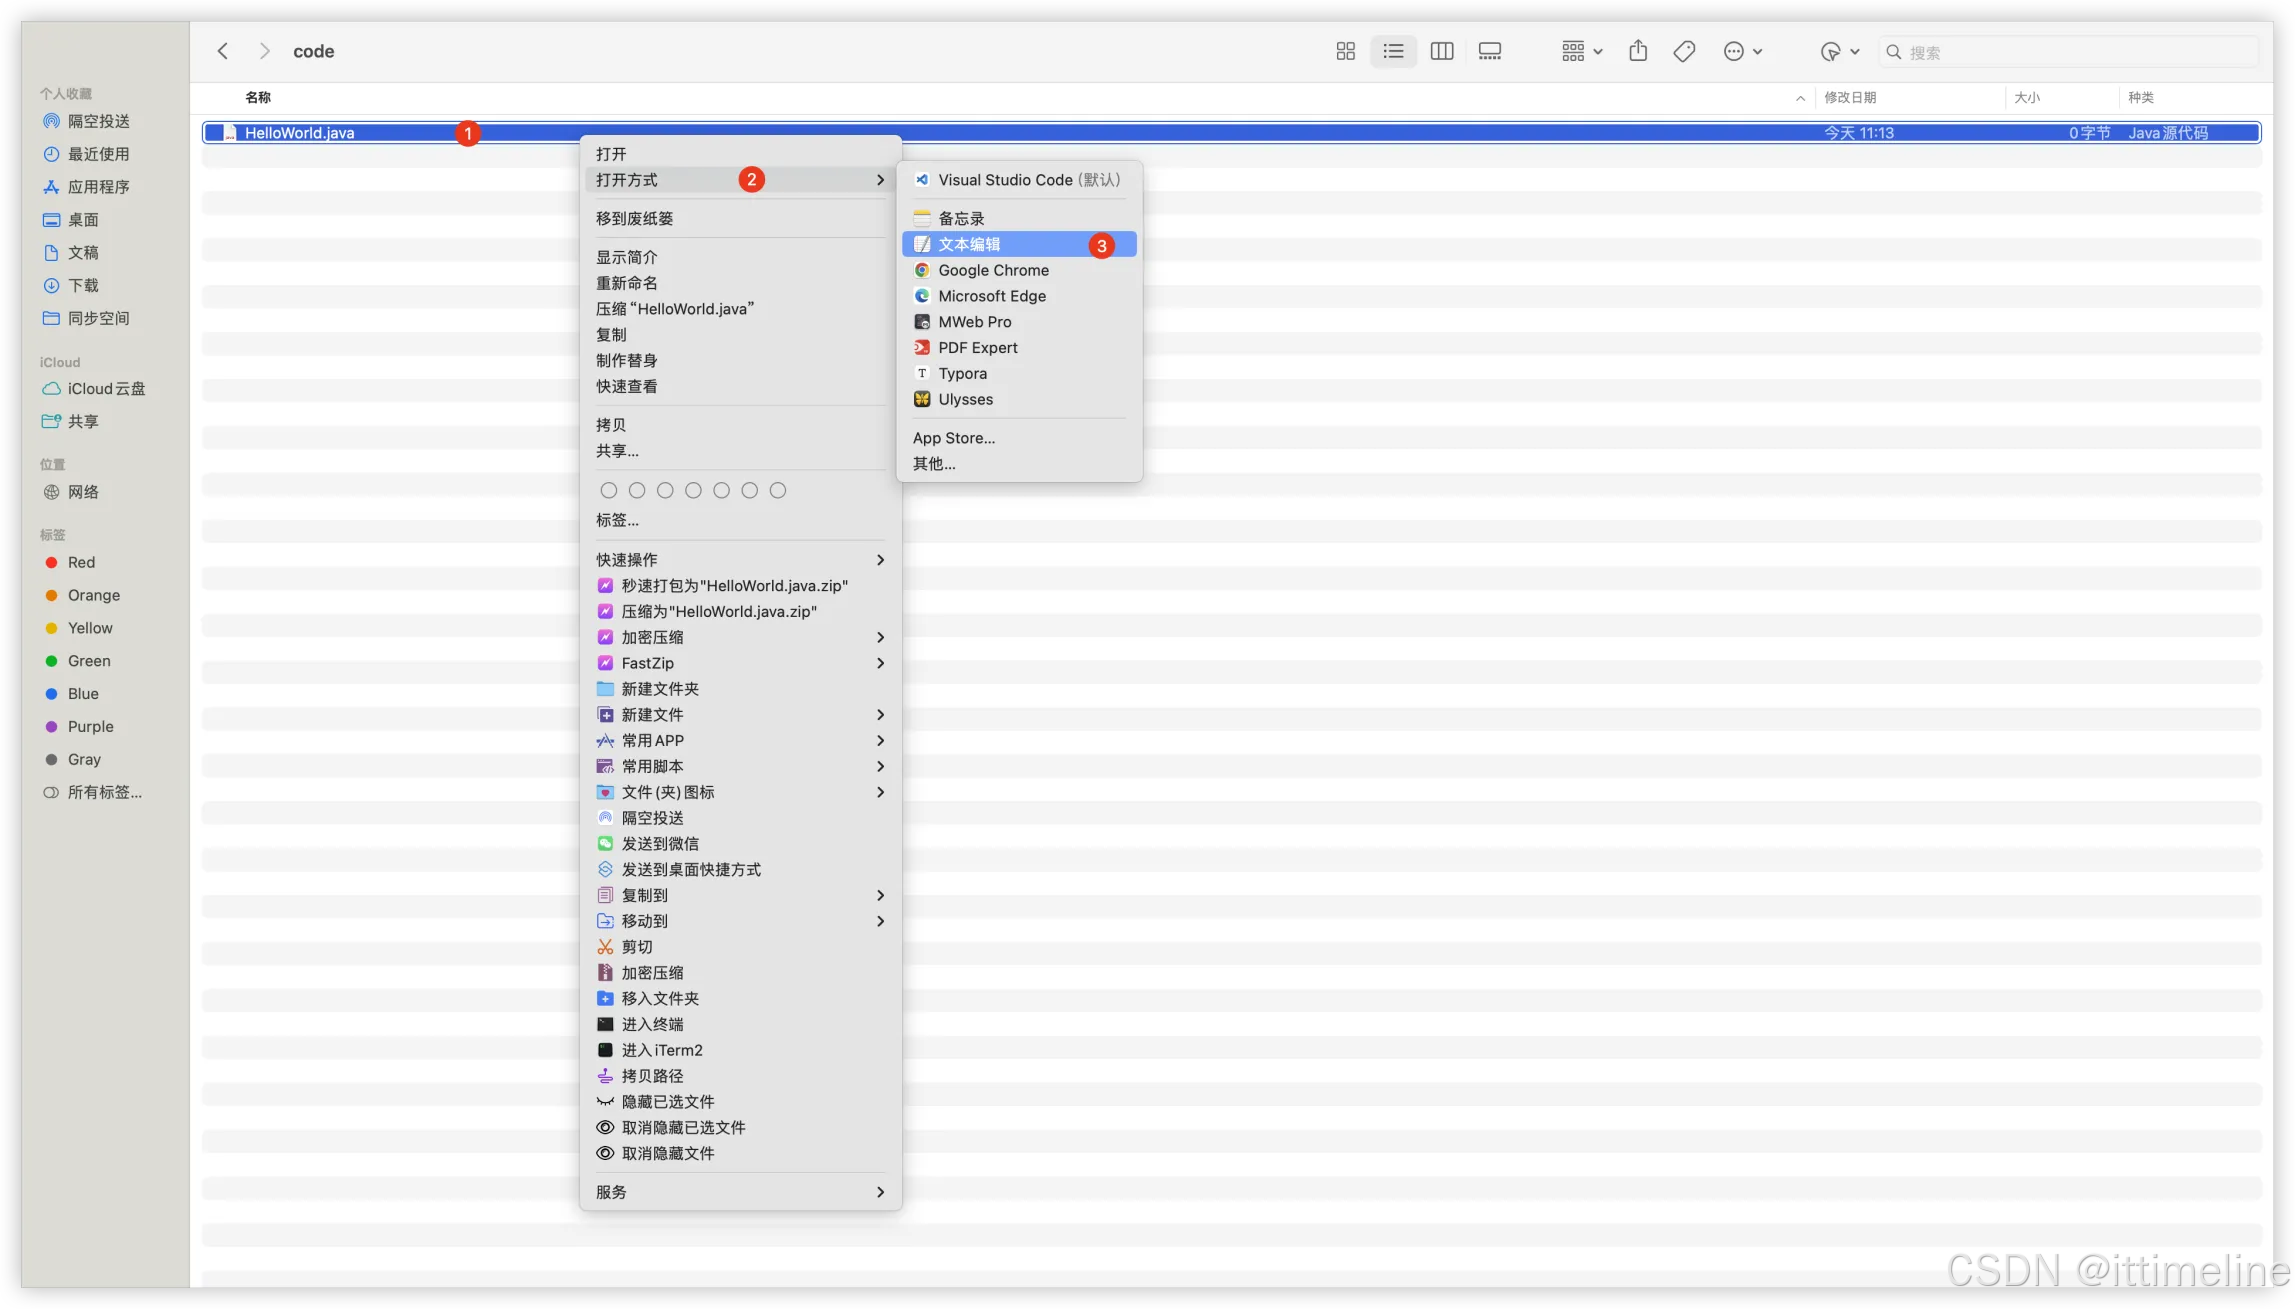
Task: Open the group-by dropdown in toolbar
Action: (1581, 52)
